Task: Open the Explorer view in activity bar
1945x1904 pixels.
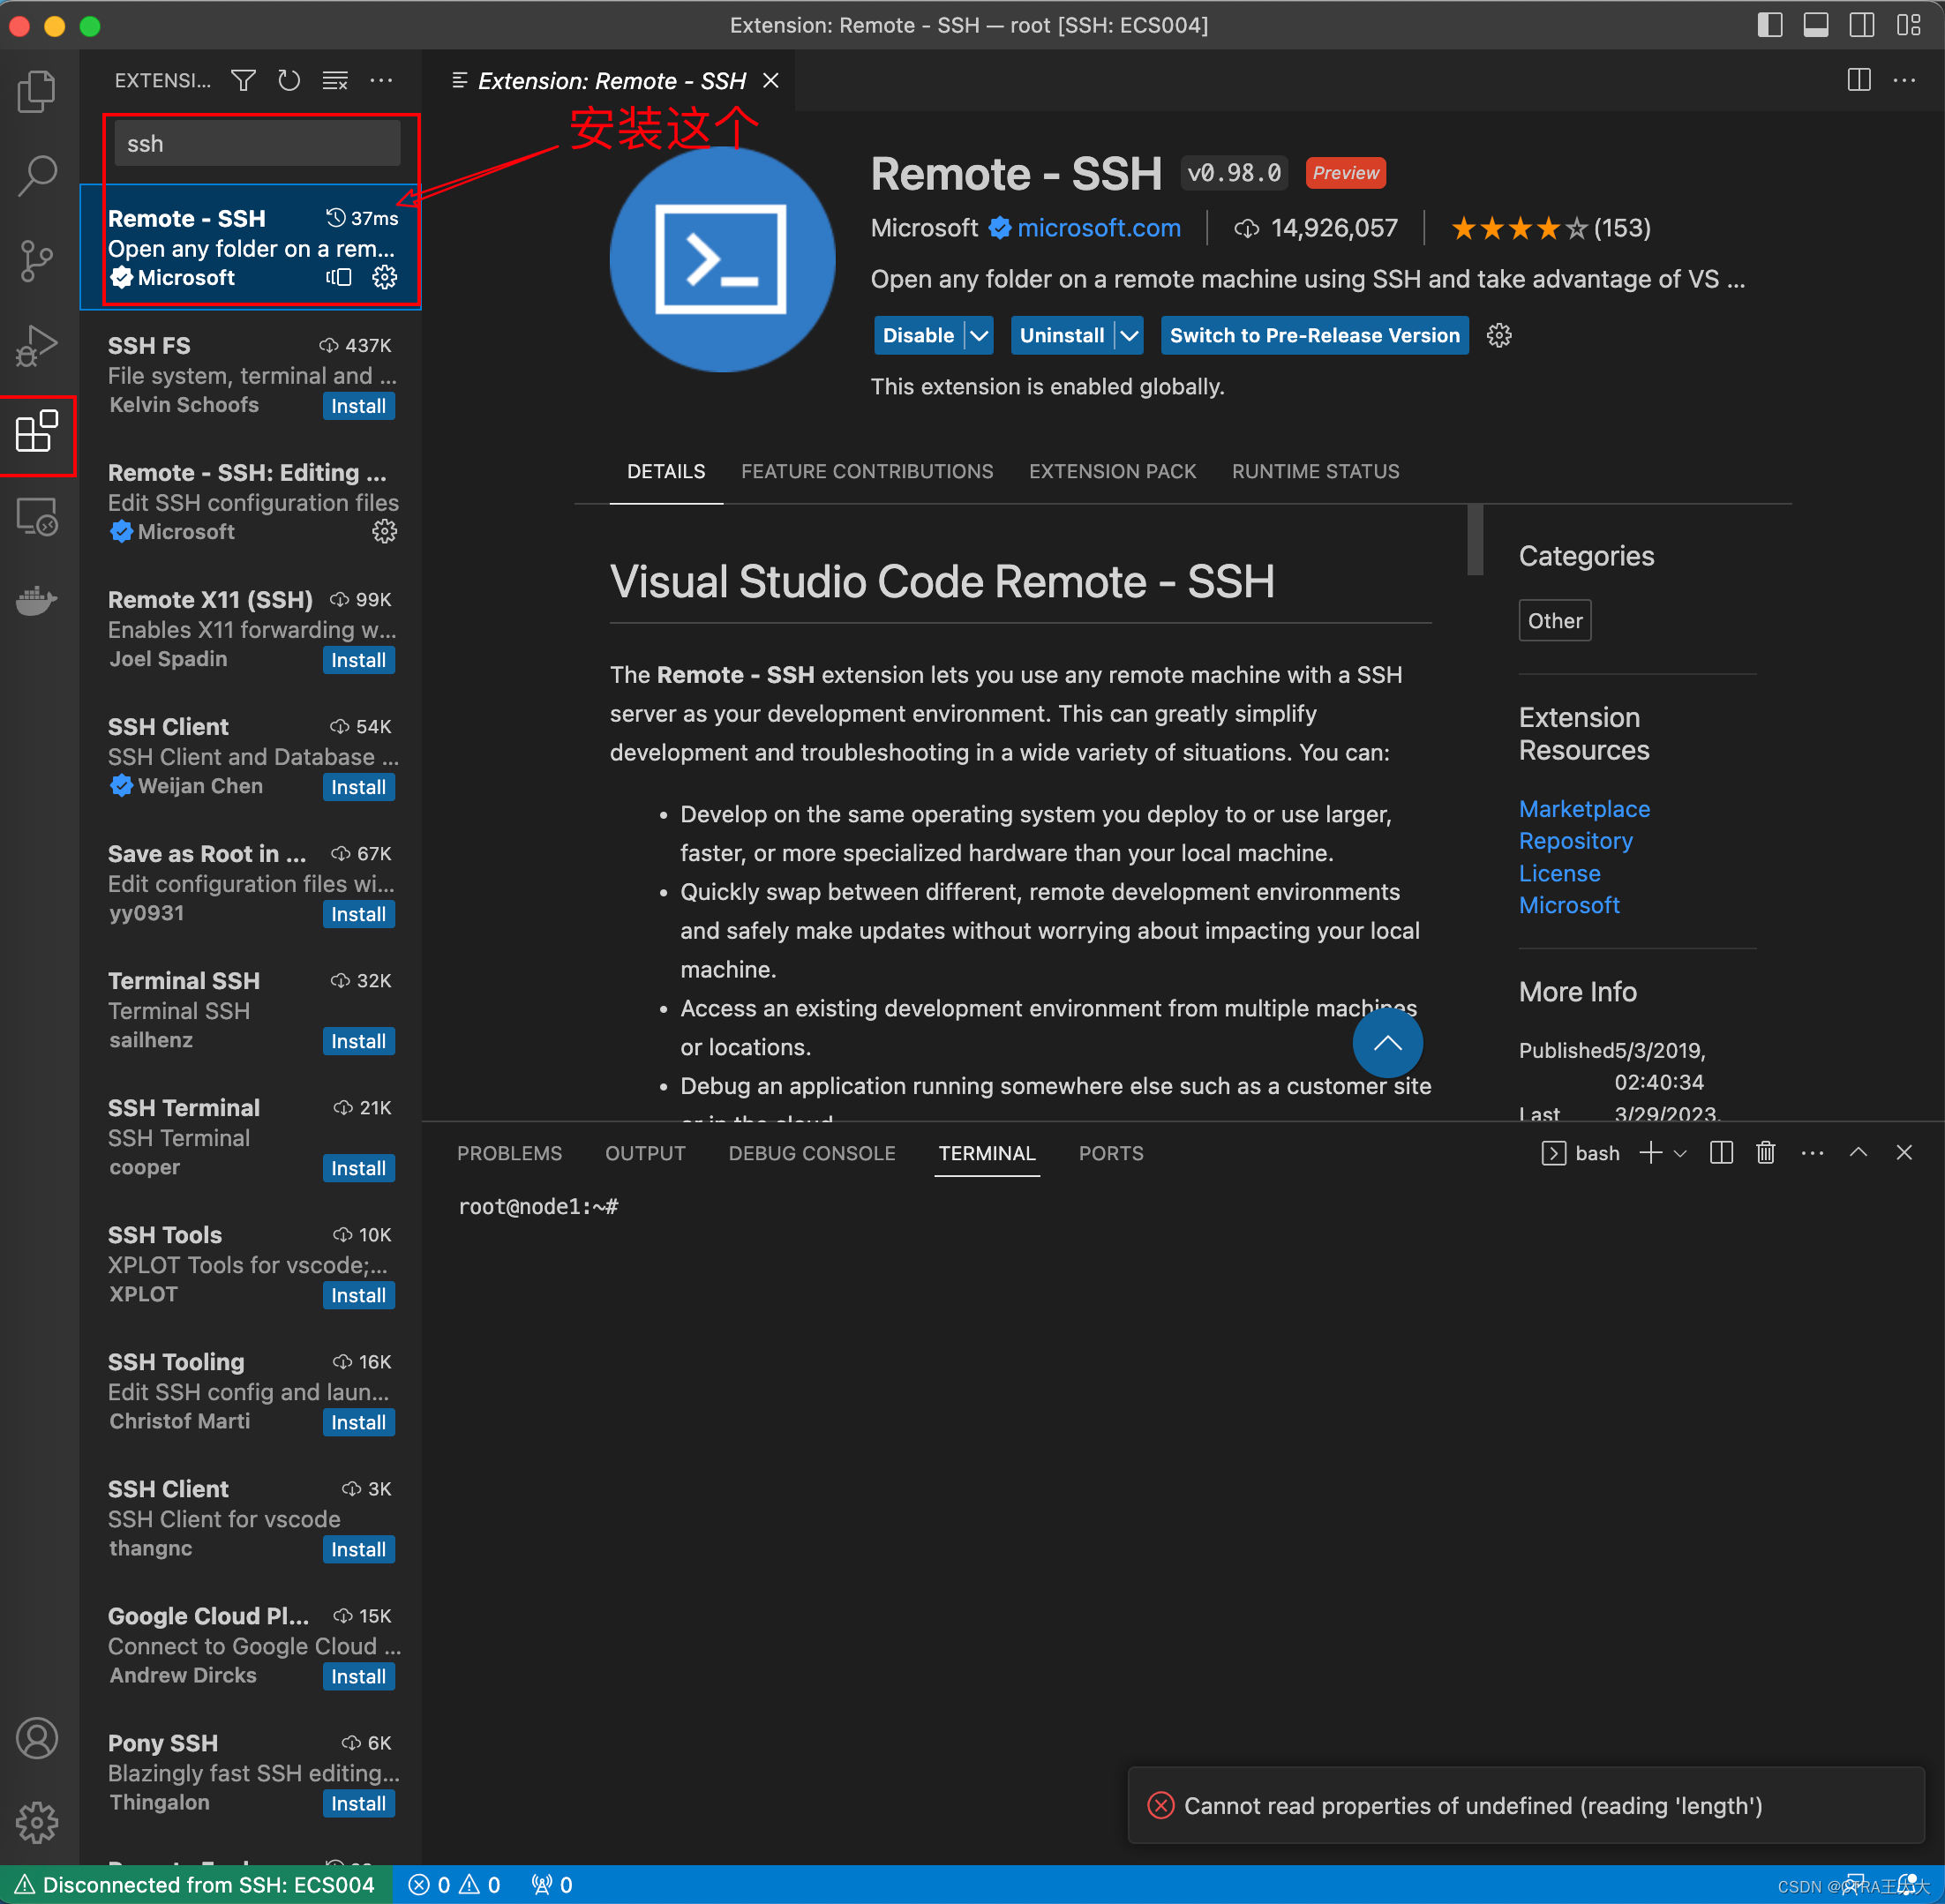Action: (x=37, y=91)
